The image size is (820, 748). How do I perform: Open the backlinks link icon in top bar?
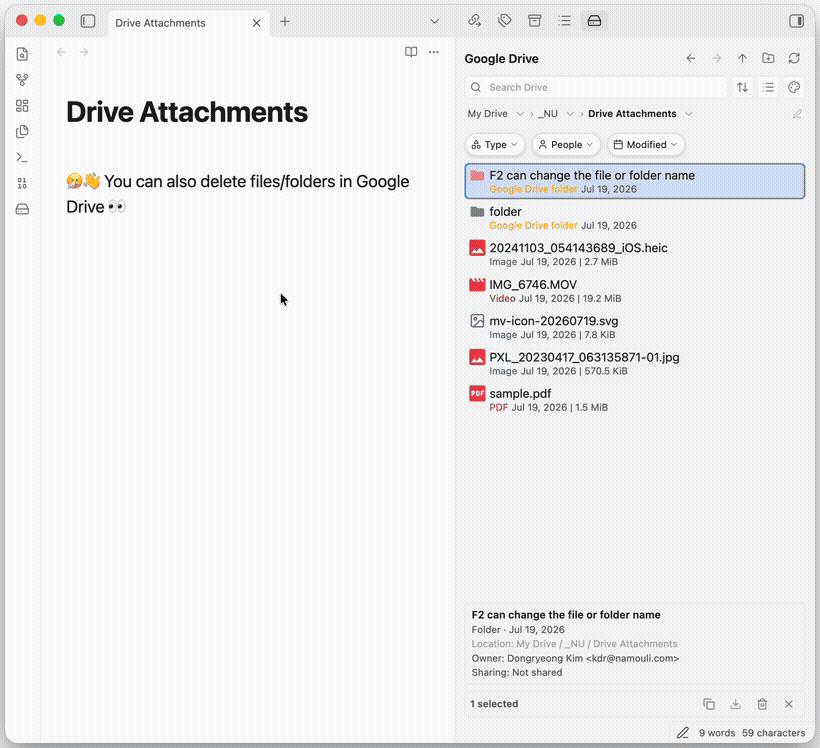pyautogui.click(x=474, y=21)
